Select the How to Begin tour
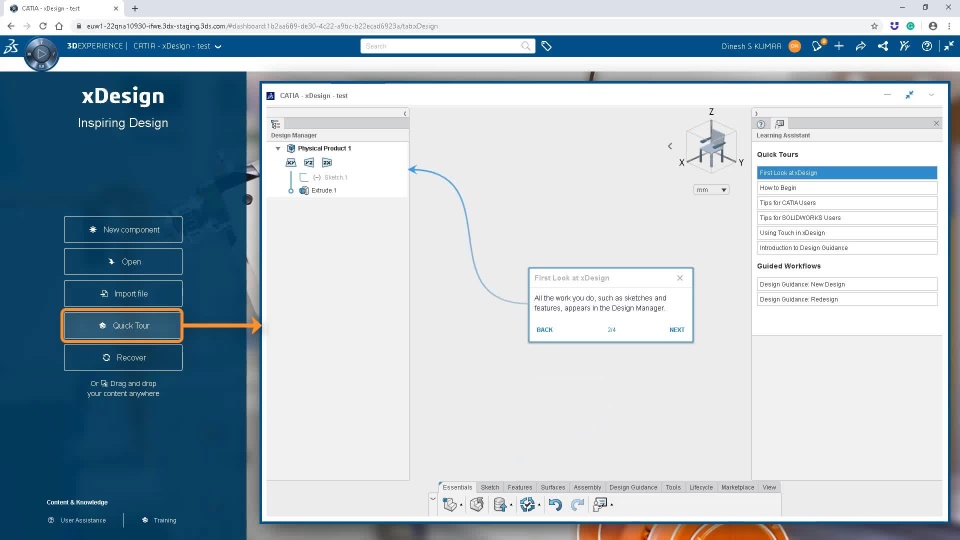960x540 pixels. tap(847, 188)
